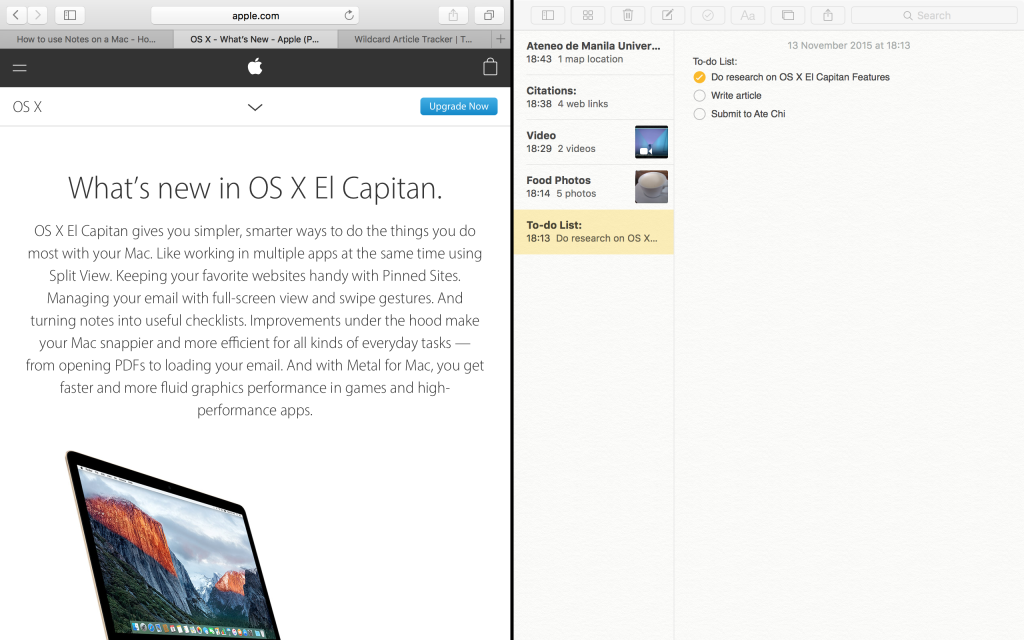This screenshot has width=1024, height=640.
Task: Go back in Safari
Action: pyautogui.click(x=16, y=15)
